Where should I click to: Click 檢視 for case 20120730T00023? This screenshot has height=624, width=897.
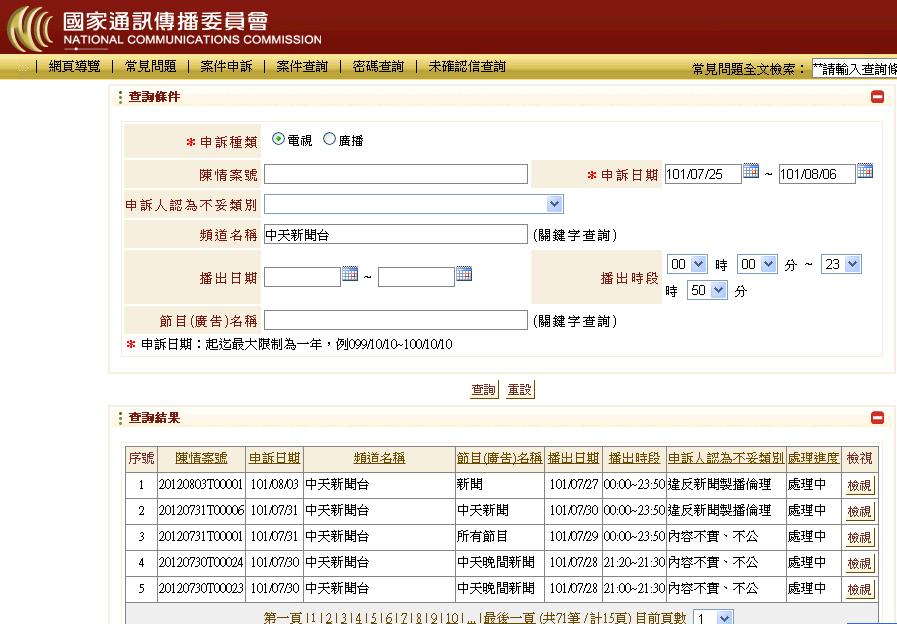859,589
